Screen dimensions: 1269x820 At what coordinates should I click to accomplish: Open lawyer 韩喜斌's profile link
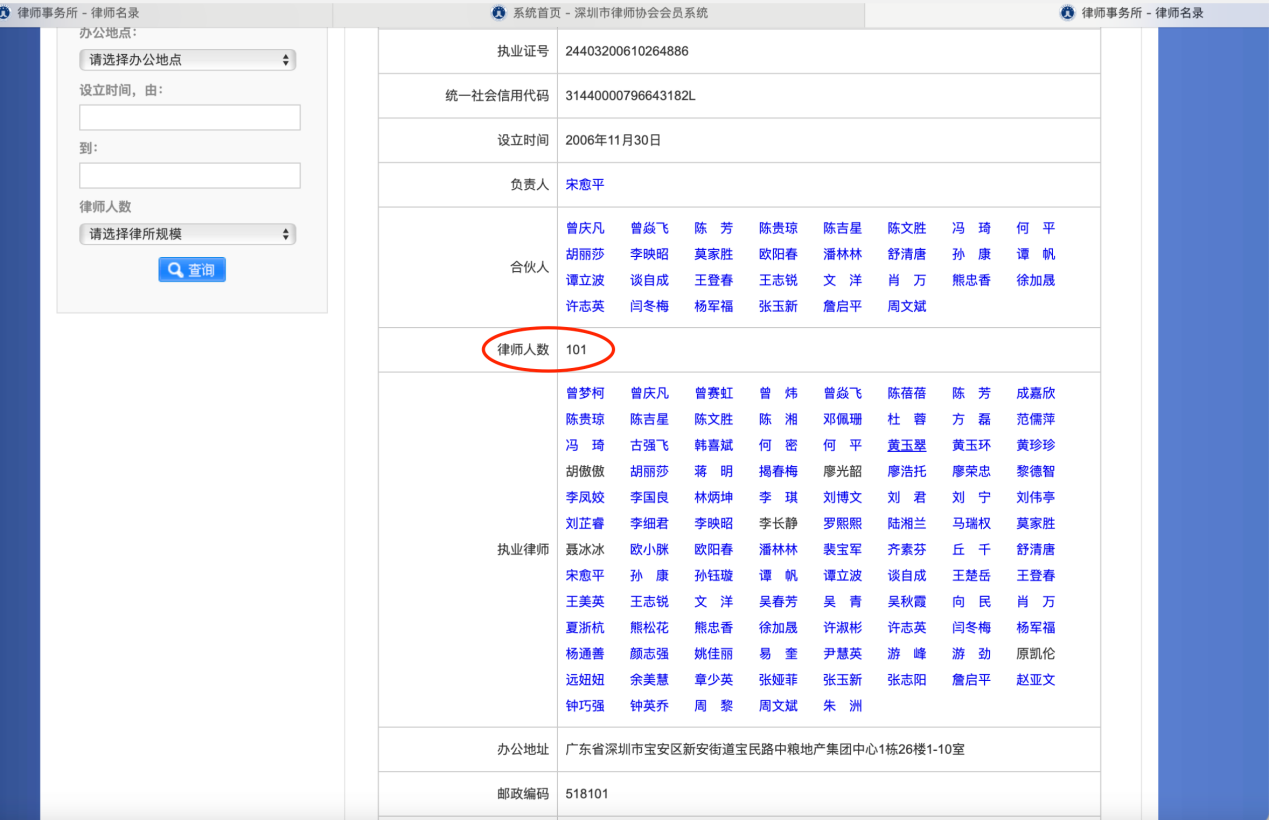(714, 445)
